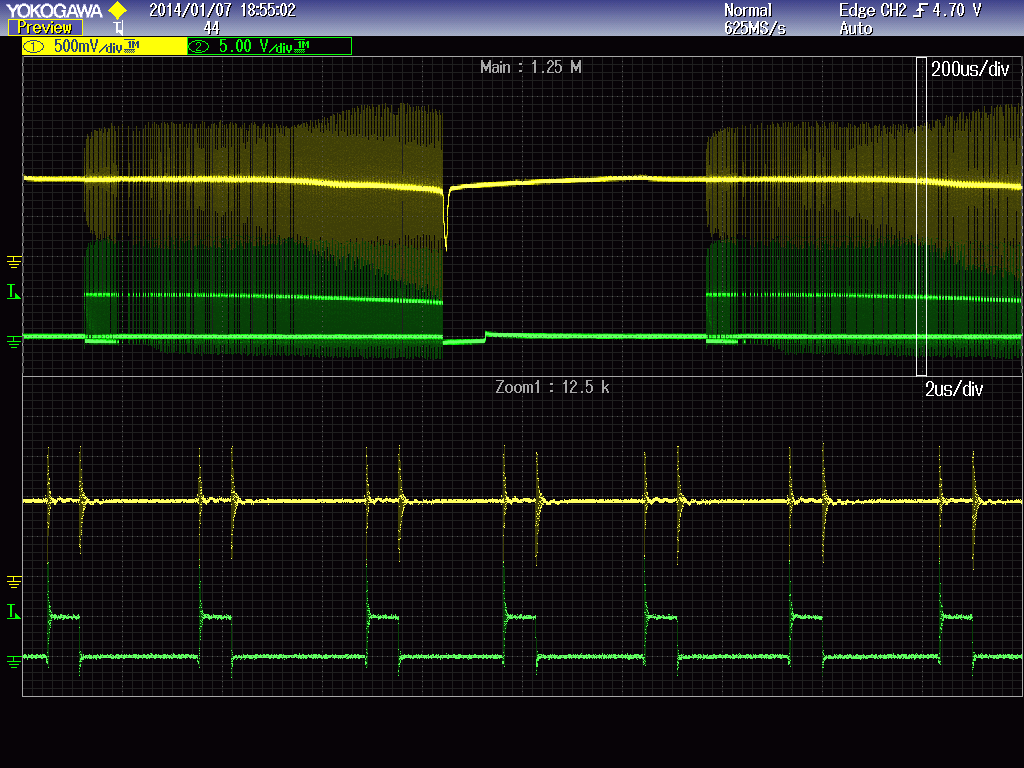The width and height of the screenshot is (1024, 768).
Task: Click the Zoom1 : 12.5 k label
Action: point(552,387)
